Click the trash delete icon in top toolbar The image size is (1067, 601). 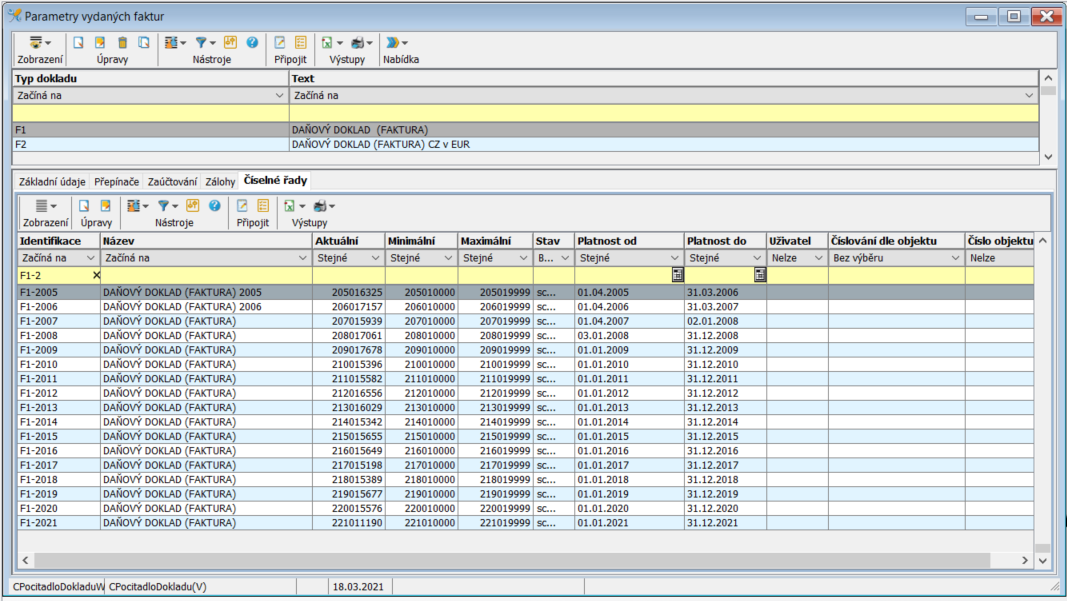[x=123, y=43]
